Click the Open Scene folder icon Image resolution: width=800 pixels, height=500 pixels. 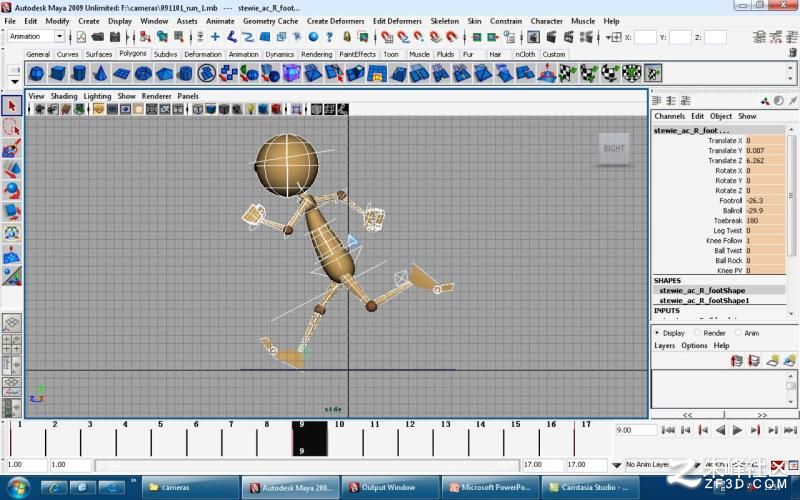coord(97,37)
